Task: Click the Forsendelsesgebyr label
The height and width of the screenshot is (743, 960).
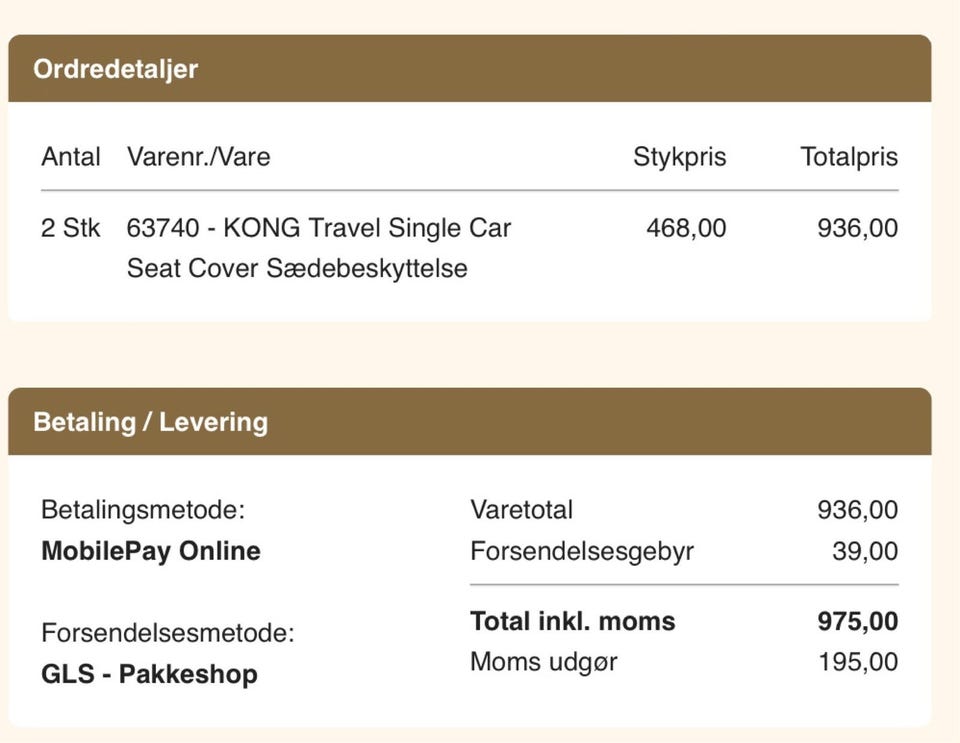Action: pos(582,551)
